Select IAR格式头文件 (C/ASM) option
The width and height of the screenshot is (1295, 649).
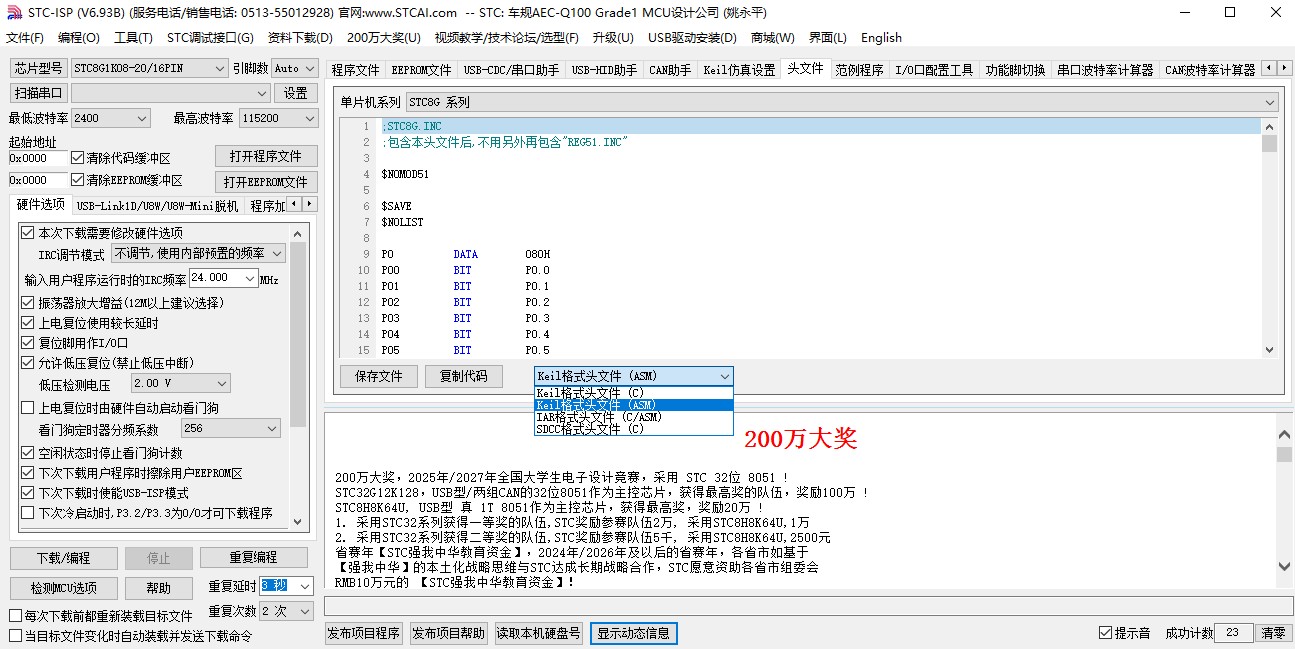[x=634, y=417]
